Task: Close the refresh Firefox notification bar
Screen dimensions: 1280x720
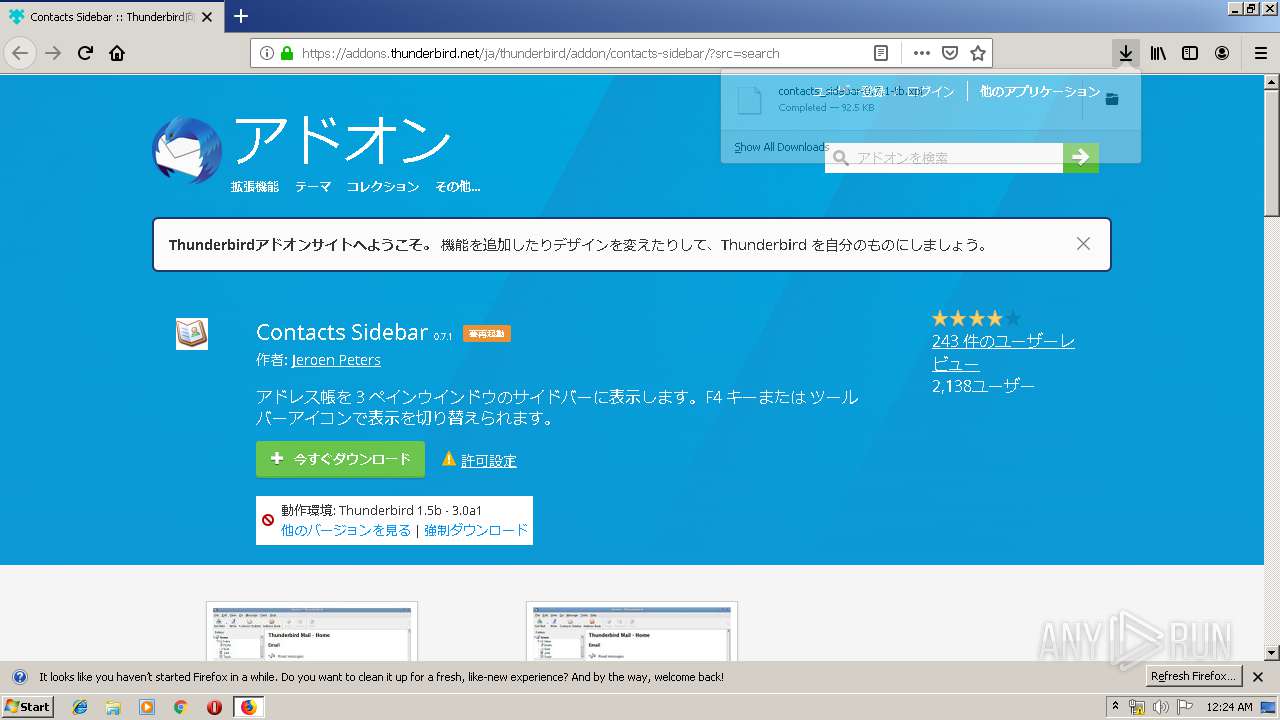Action: (1258, 677)
